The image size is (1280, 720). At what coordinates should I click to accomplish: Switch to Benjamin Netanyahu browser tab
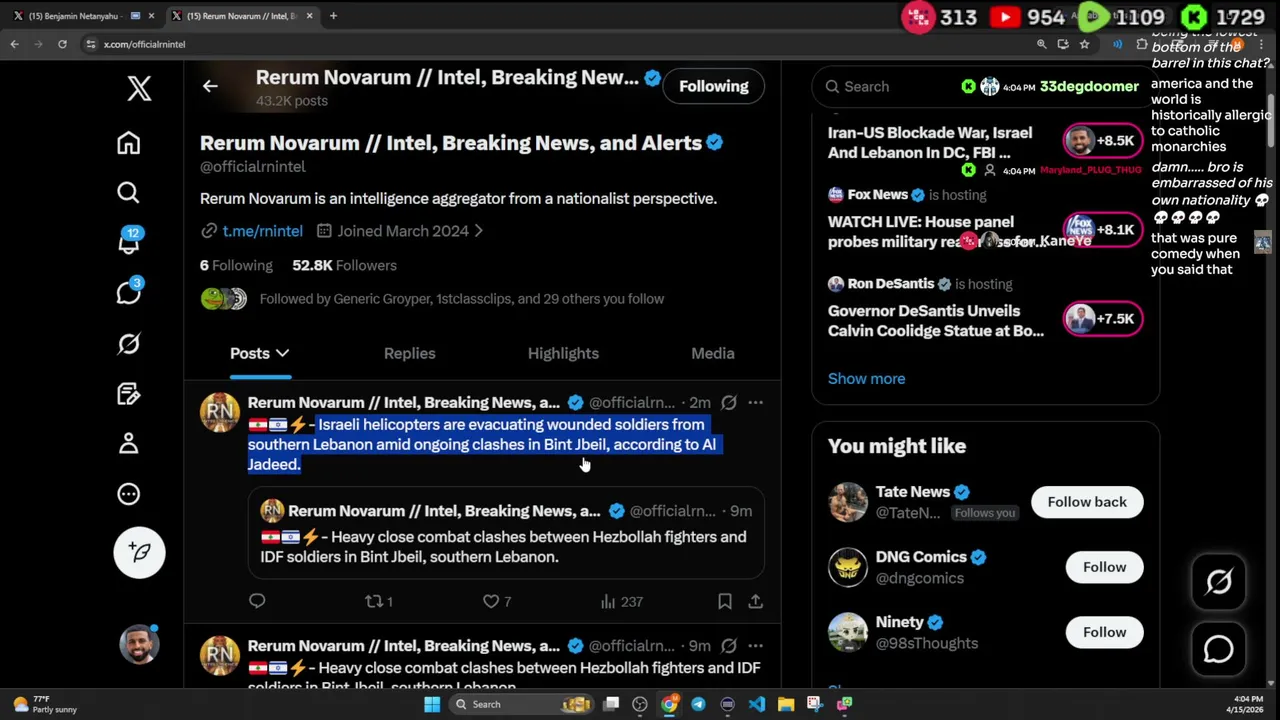[x=80, y=16]
